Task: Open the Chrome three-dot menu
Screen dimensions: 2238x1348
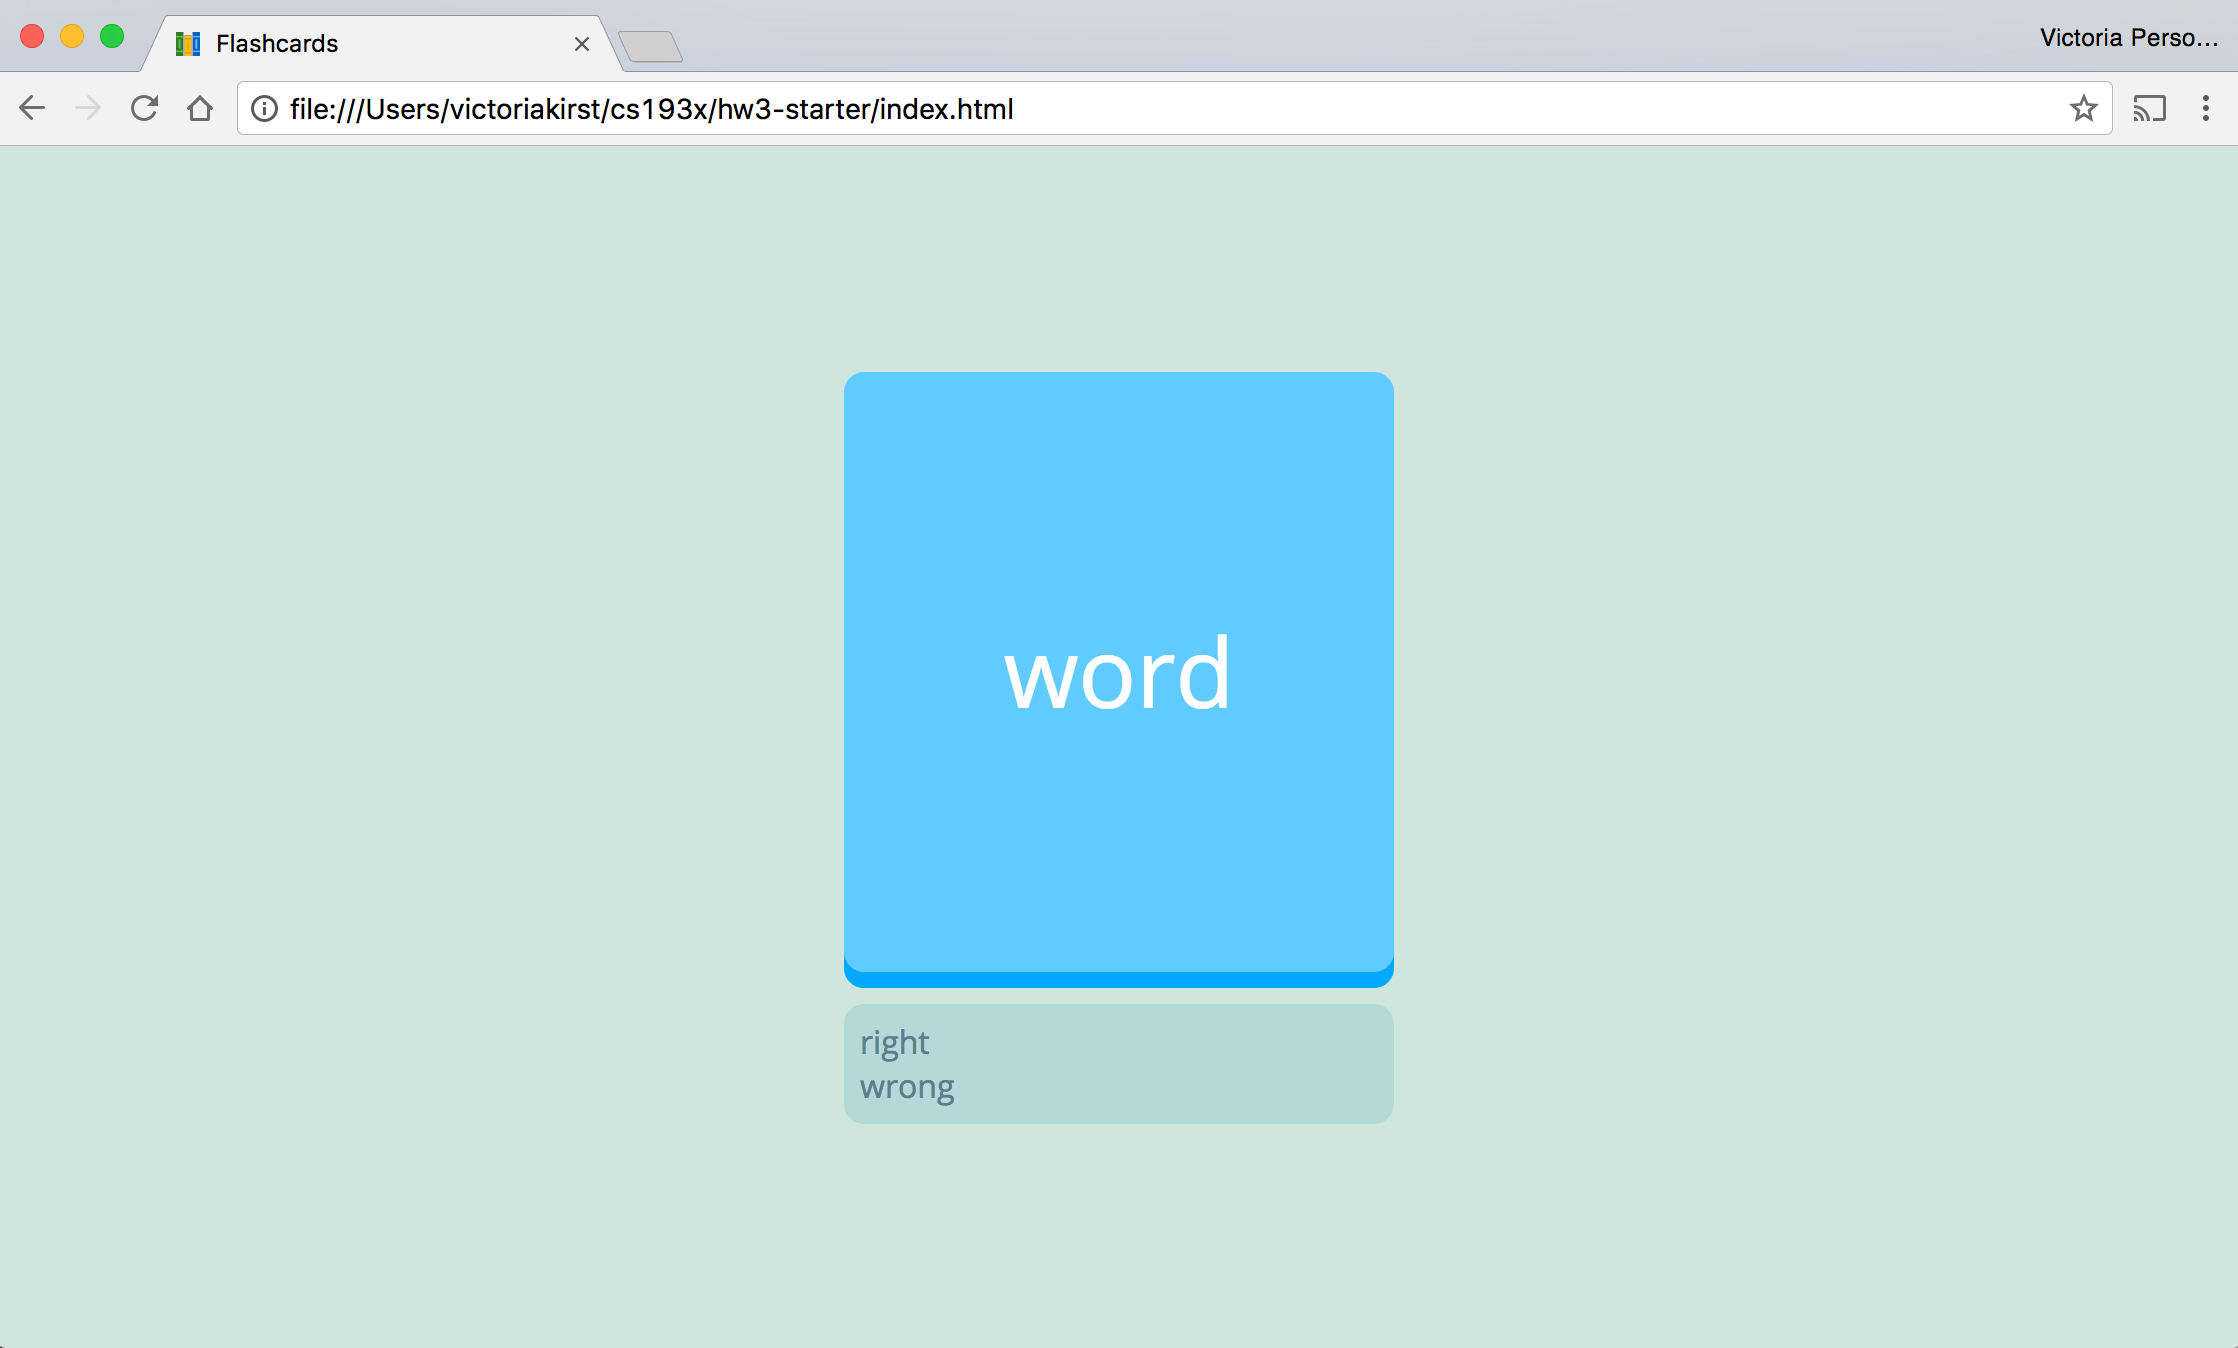Action: [2205, 108]
